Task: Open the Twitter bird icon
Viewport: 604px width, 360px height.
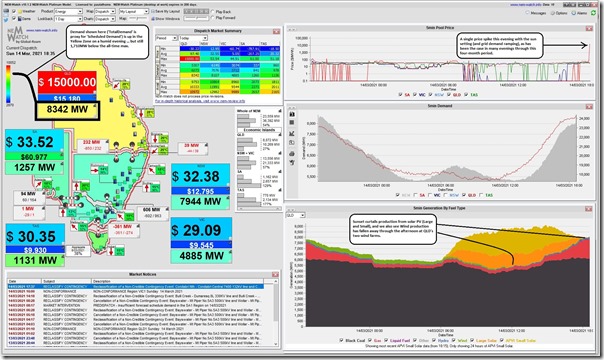Action: pyautogui.click(x=6, y=18)
